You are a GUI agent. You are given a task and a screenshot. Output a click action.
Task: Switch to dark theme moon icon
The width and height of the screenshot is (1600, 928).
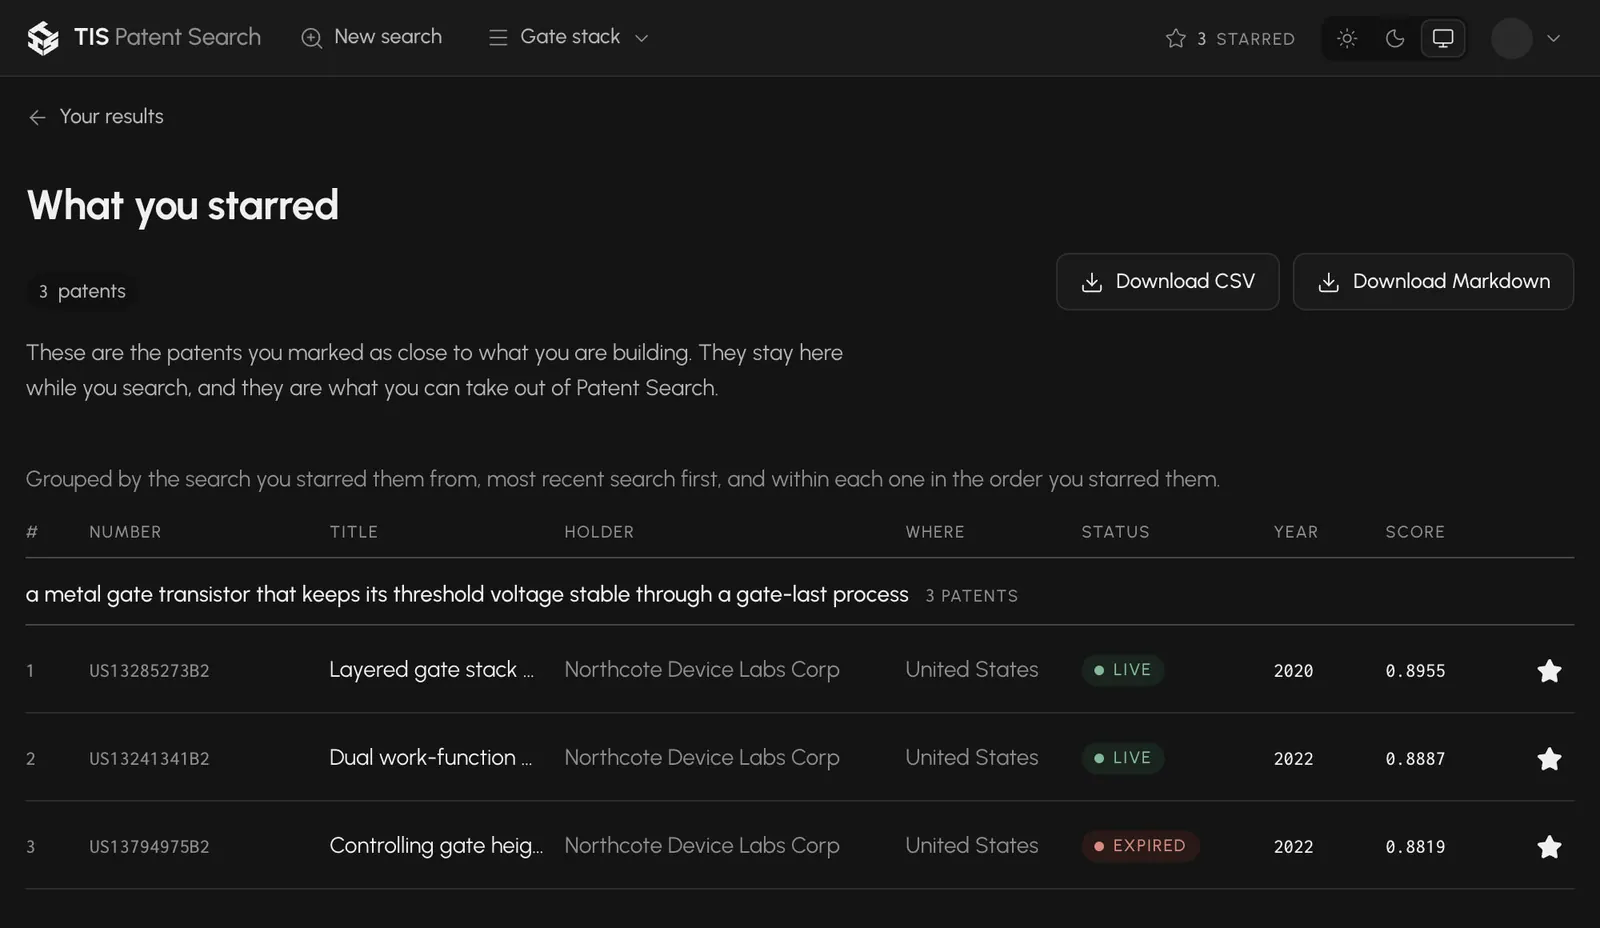tap(1395, 38)
